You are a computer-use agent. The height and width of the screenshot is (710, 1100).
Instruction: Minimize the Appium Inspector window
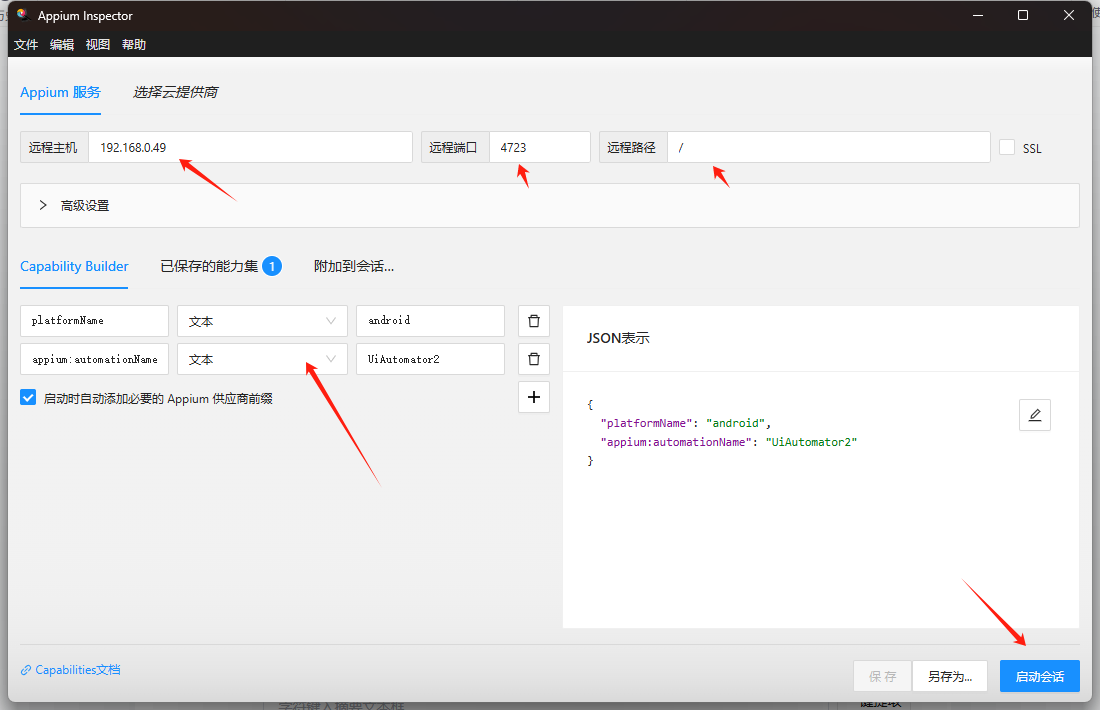coord(977,15)
